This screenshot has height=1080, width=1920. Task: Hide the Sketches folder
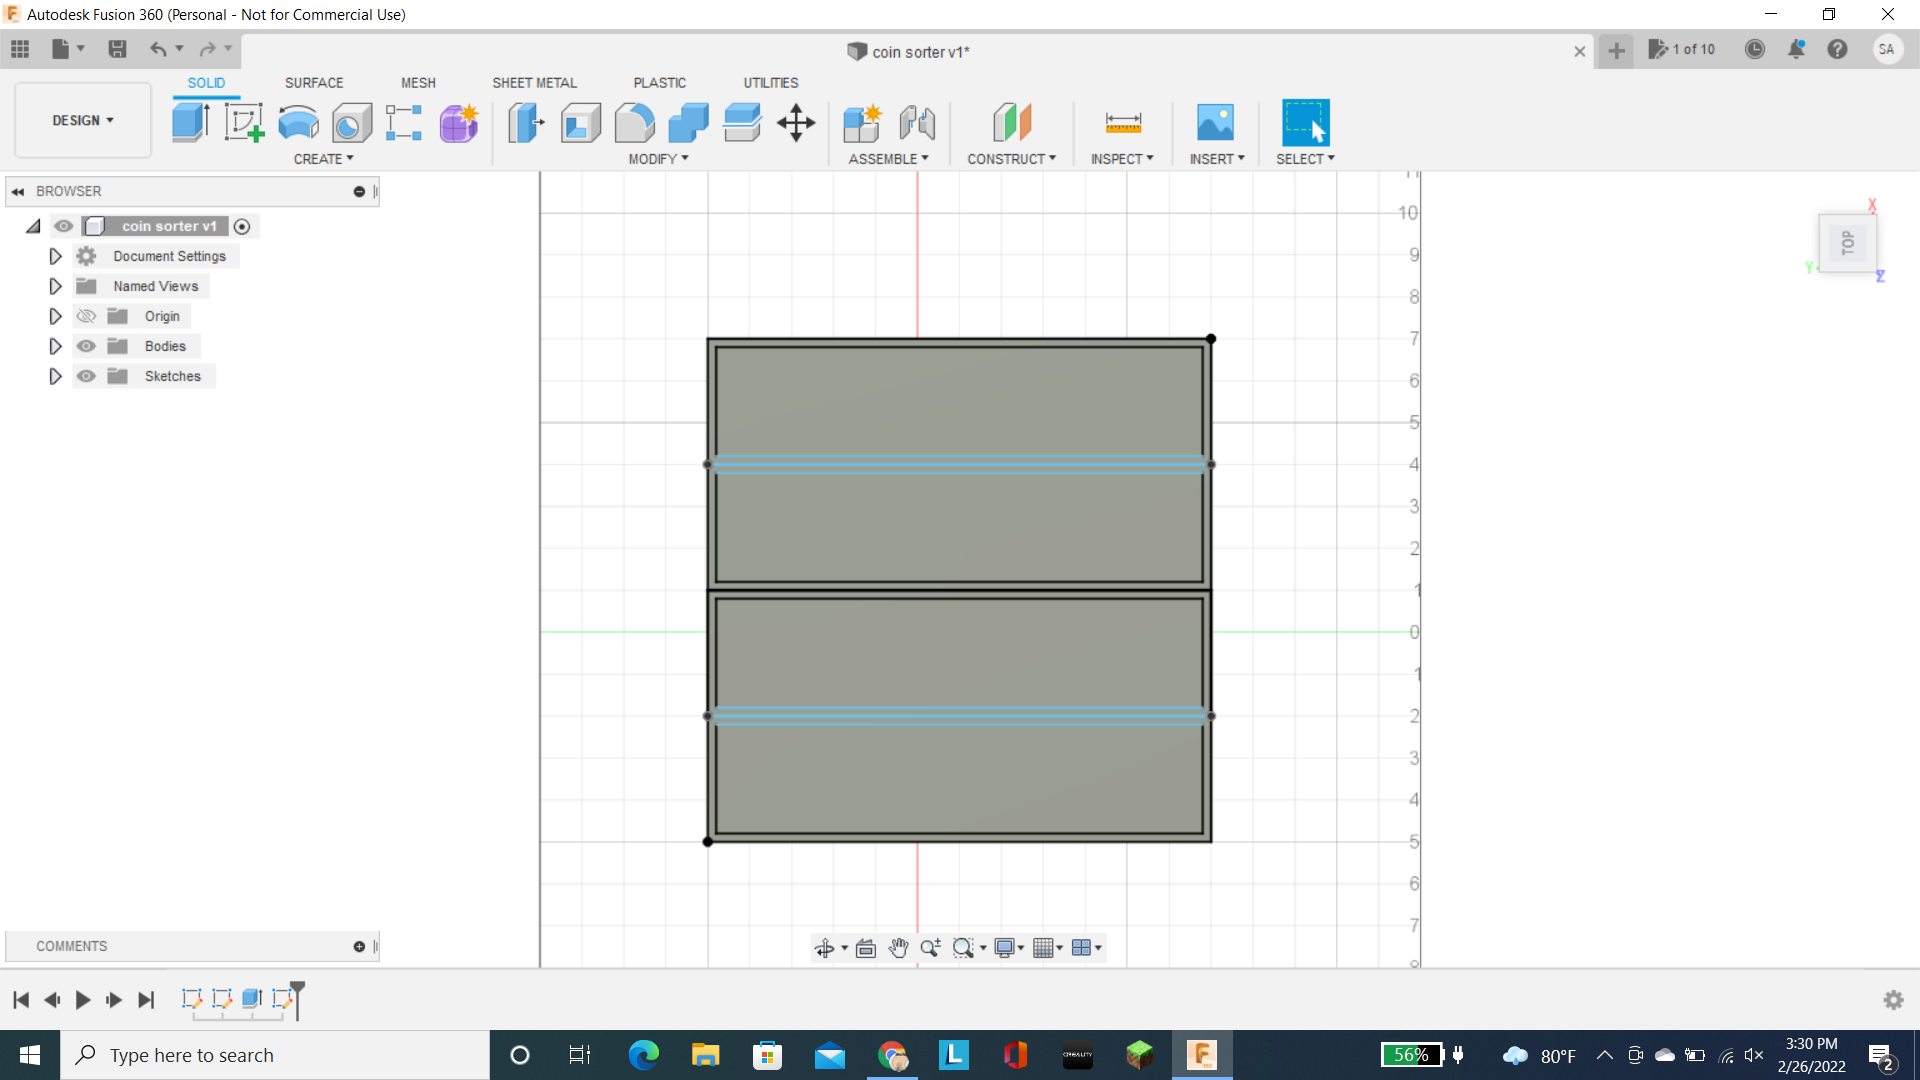(x=87, y=376)
